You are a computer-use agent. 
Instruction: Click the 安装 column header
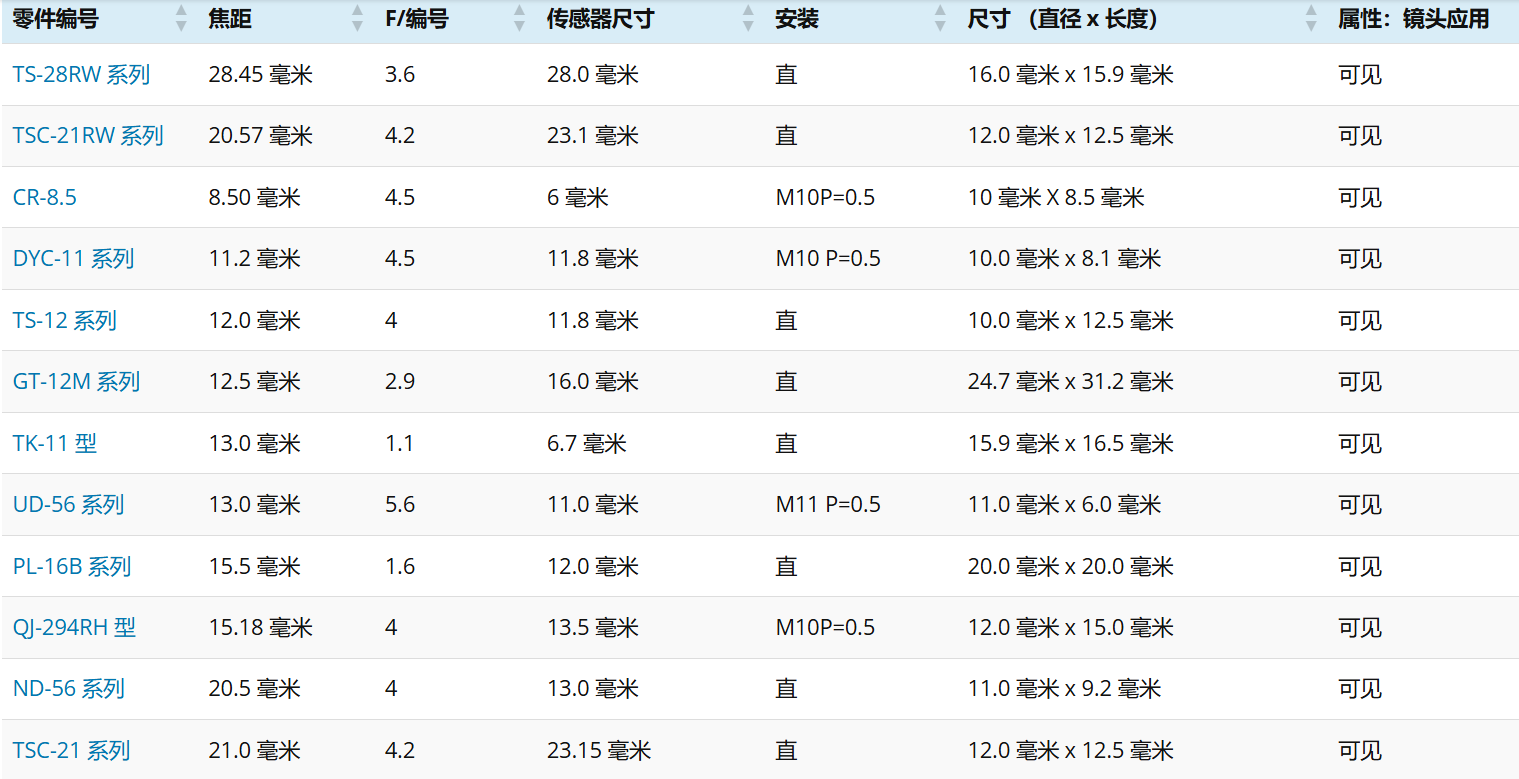797,18
